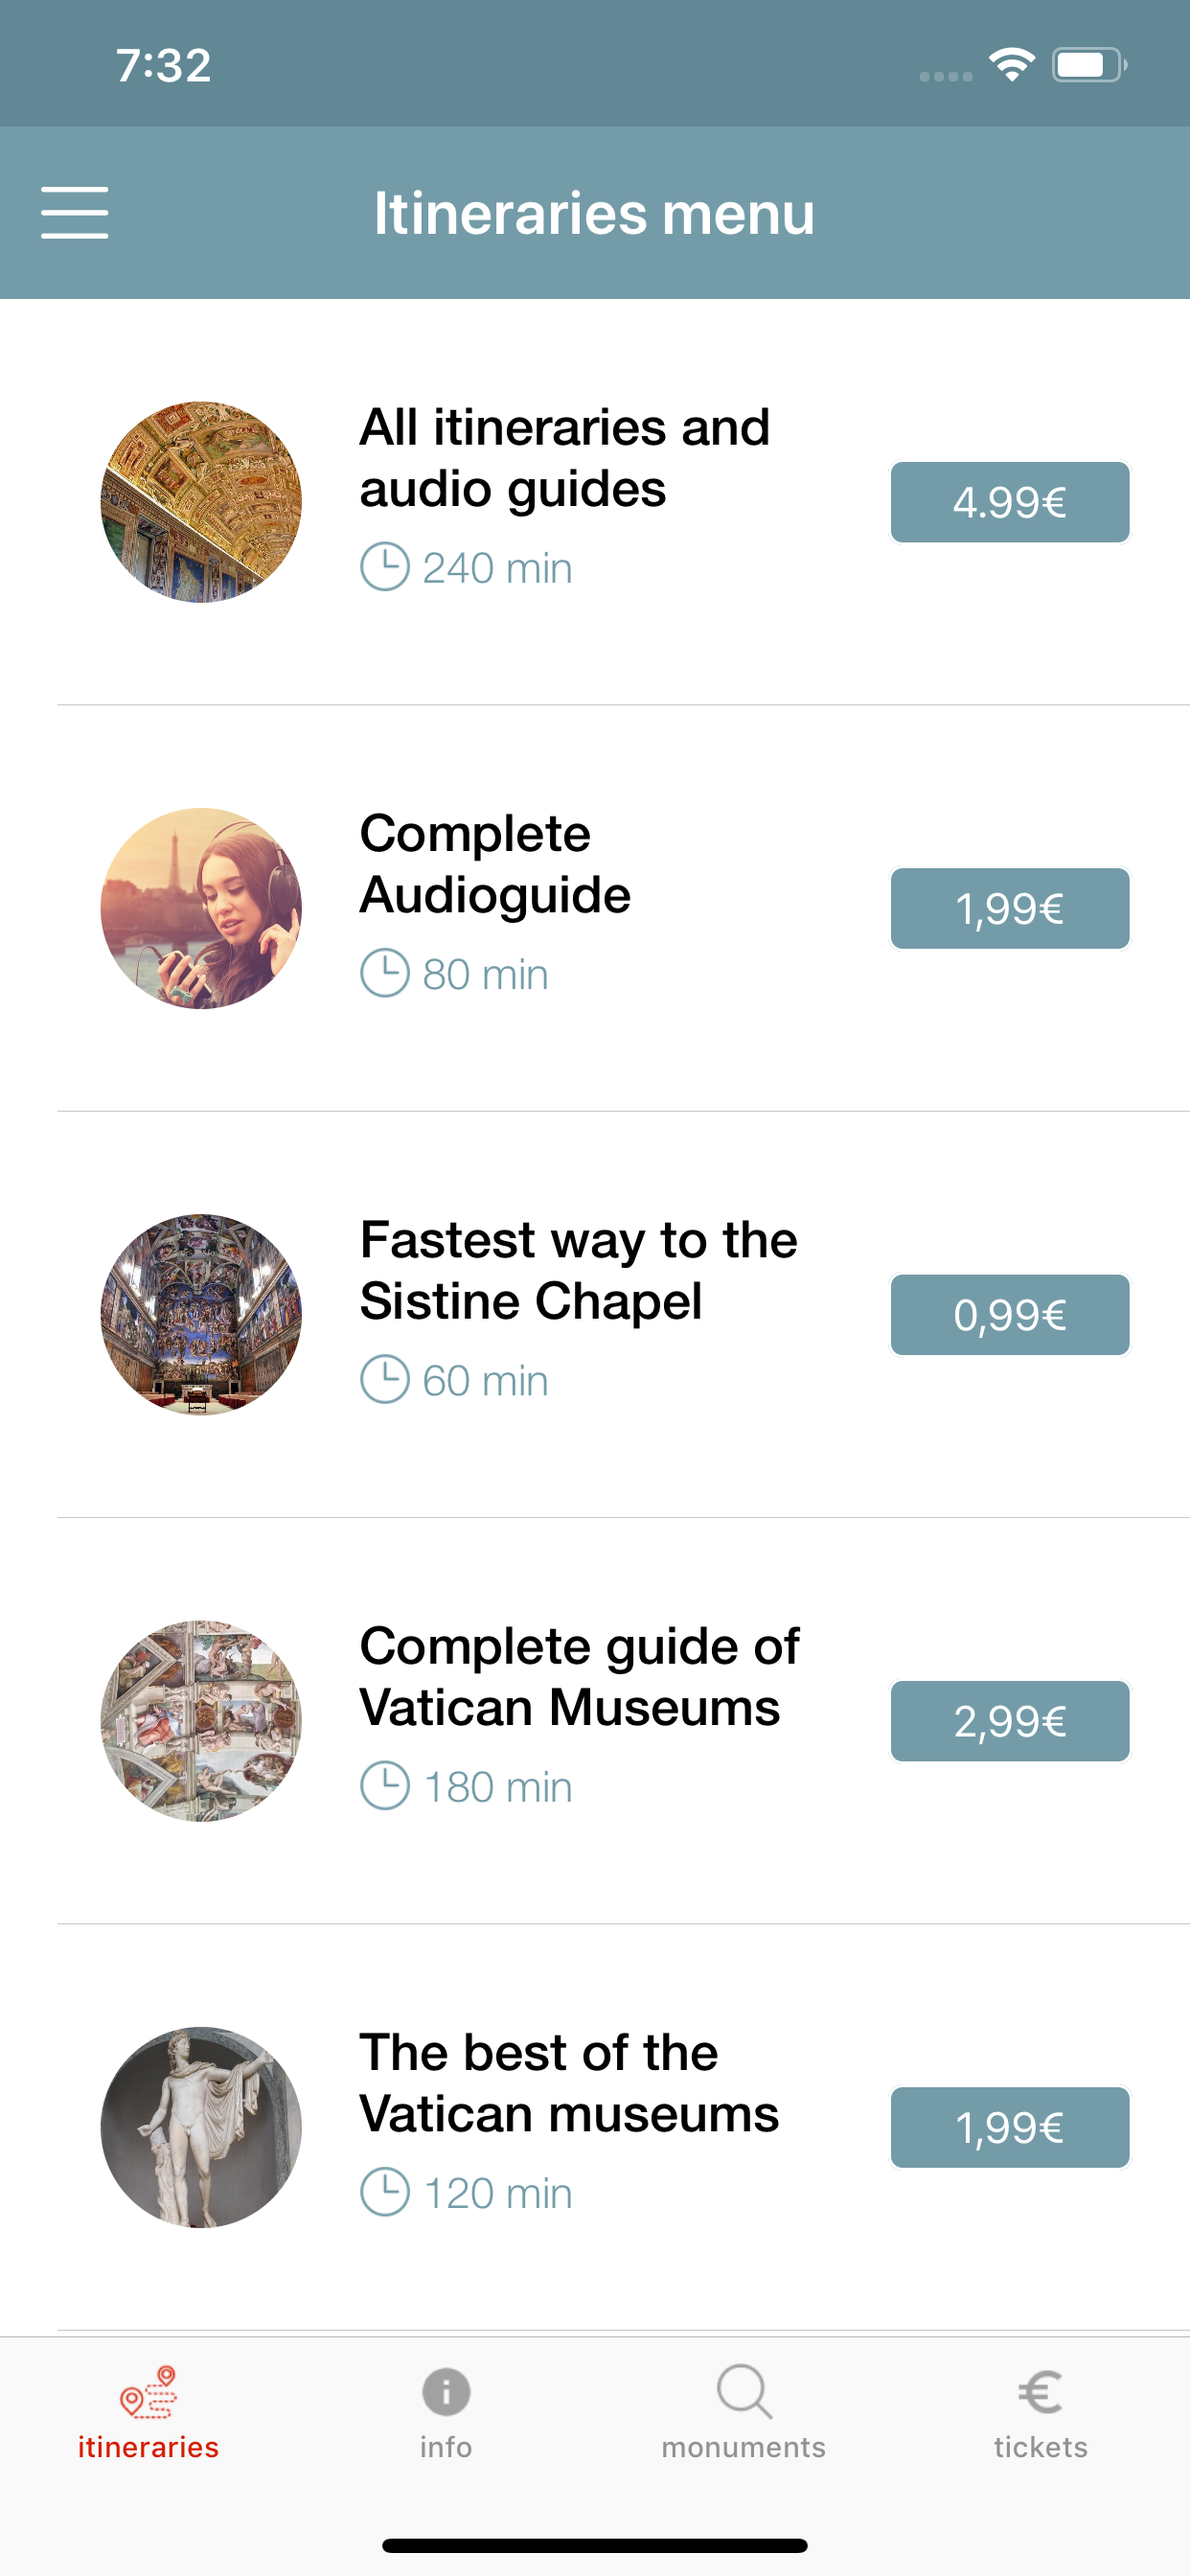Buy all itineraries for 4.99€
The height and width of the screenshot is (2576, 1190).
tap(1010, 502)
